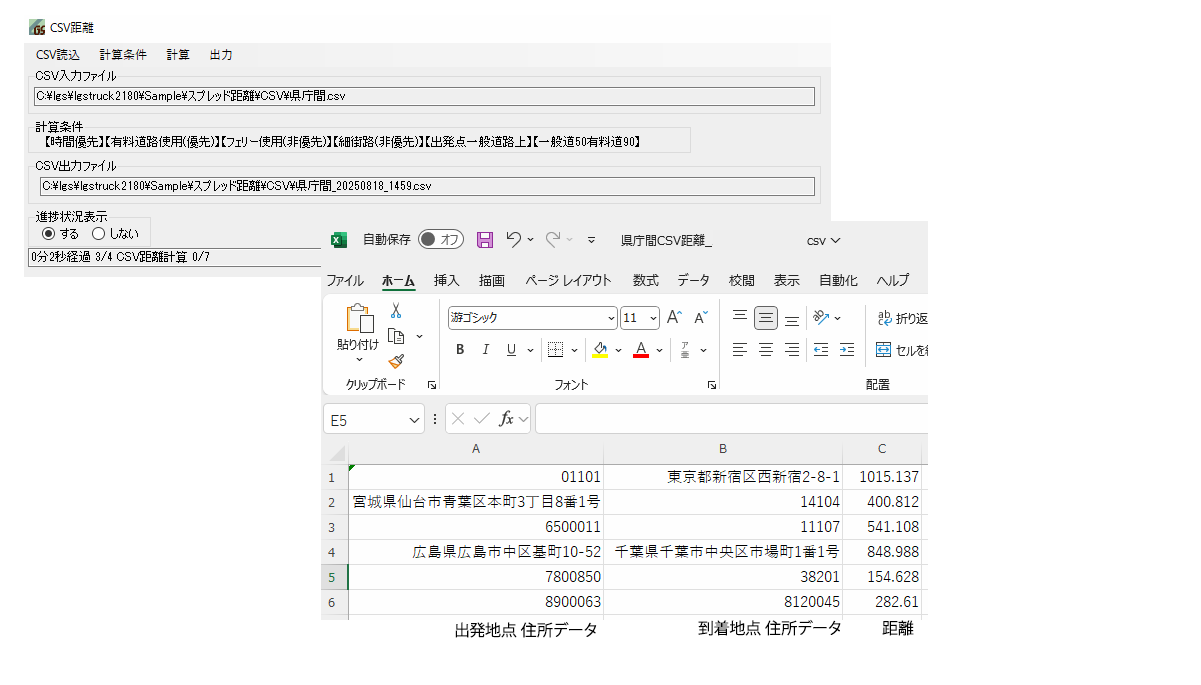Select the しない radio button
Viewport: 1201px width, 685px height.
click(x=98, y=234)
